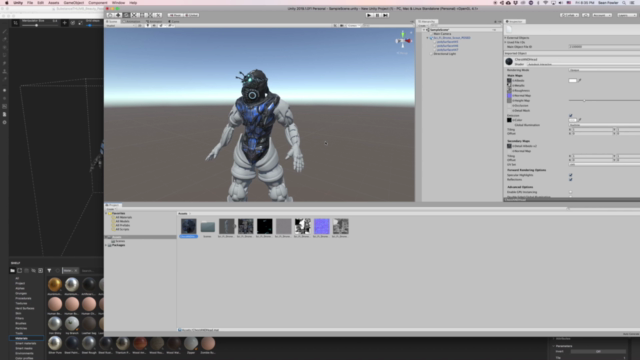Open the Shaded draw mode dropdown
The height and width of the screenshot is (360, 640).
pyautogui.click(x=121, y=25)
